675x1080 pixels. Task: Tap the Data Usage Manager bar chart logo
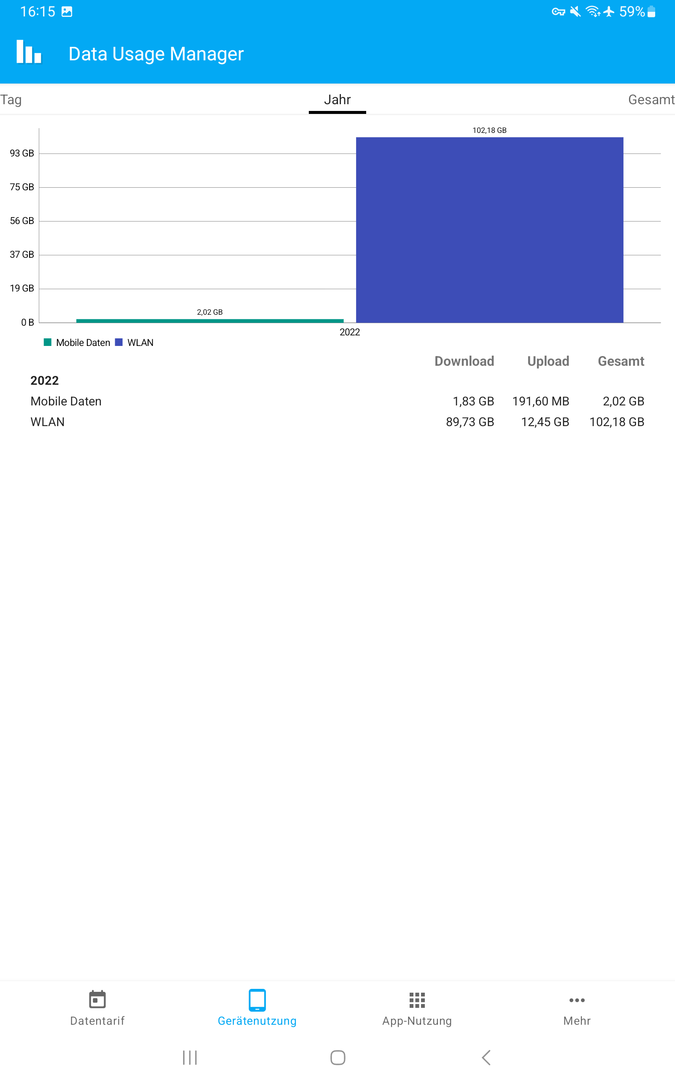pos(29,53)
